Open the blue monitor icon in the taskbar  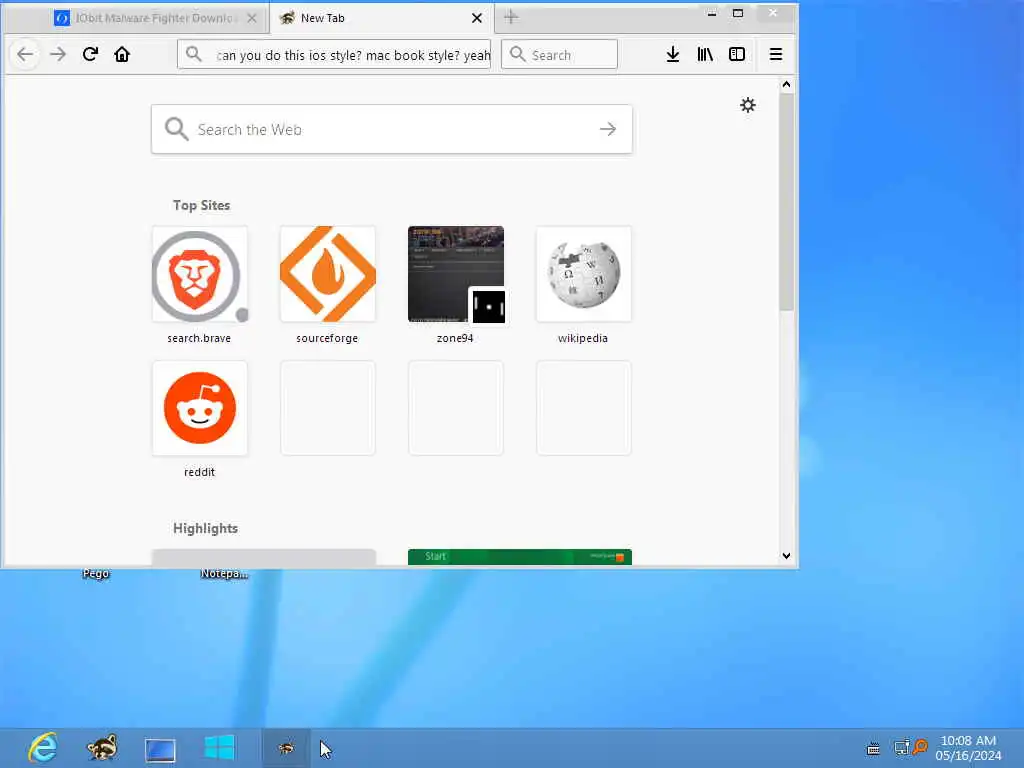pyautogui.click(x=160, y=750)
